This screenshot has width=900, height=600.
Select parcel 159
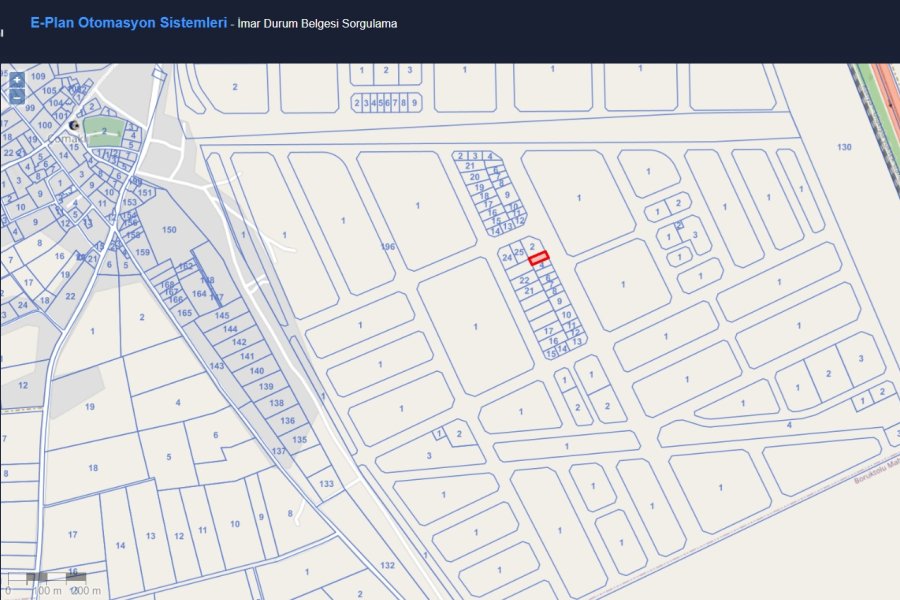tap(143, 253)
